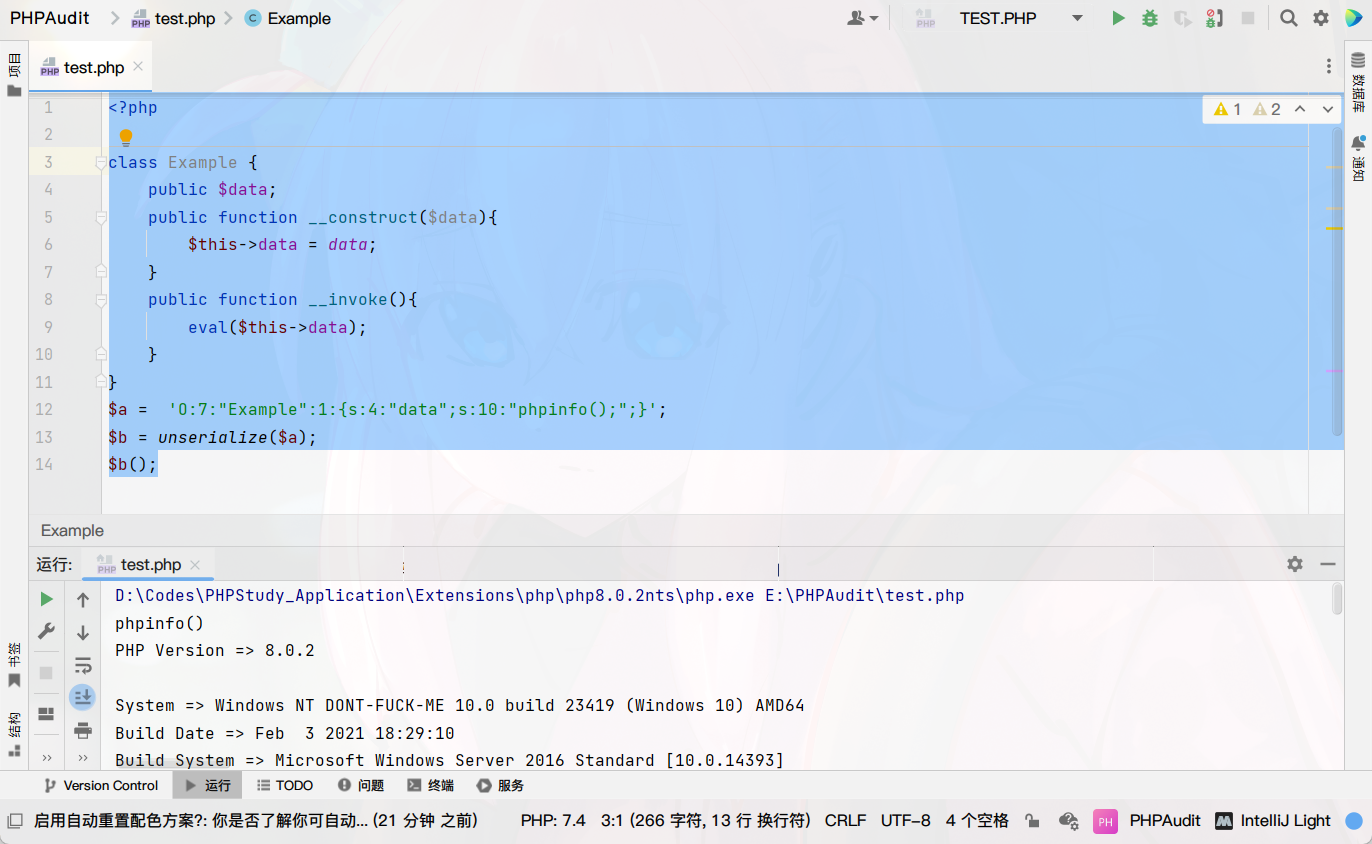
Task: Toggle scroll to end in console
Action: pos(83,697)
